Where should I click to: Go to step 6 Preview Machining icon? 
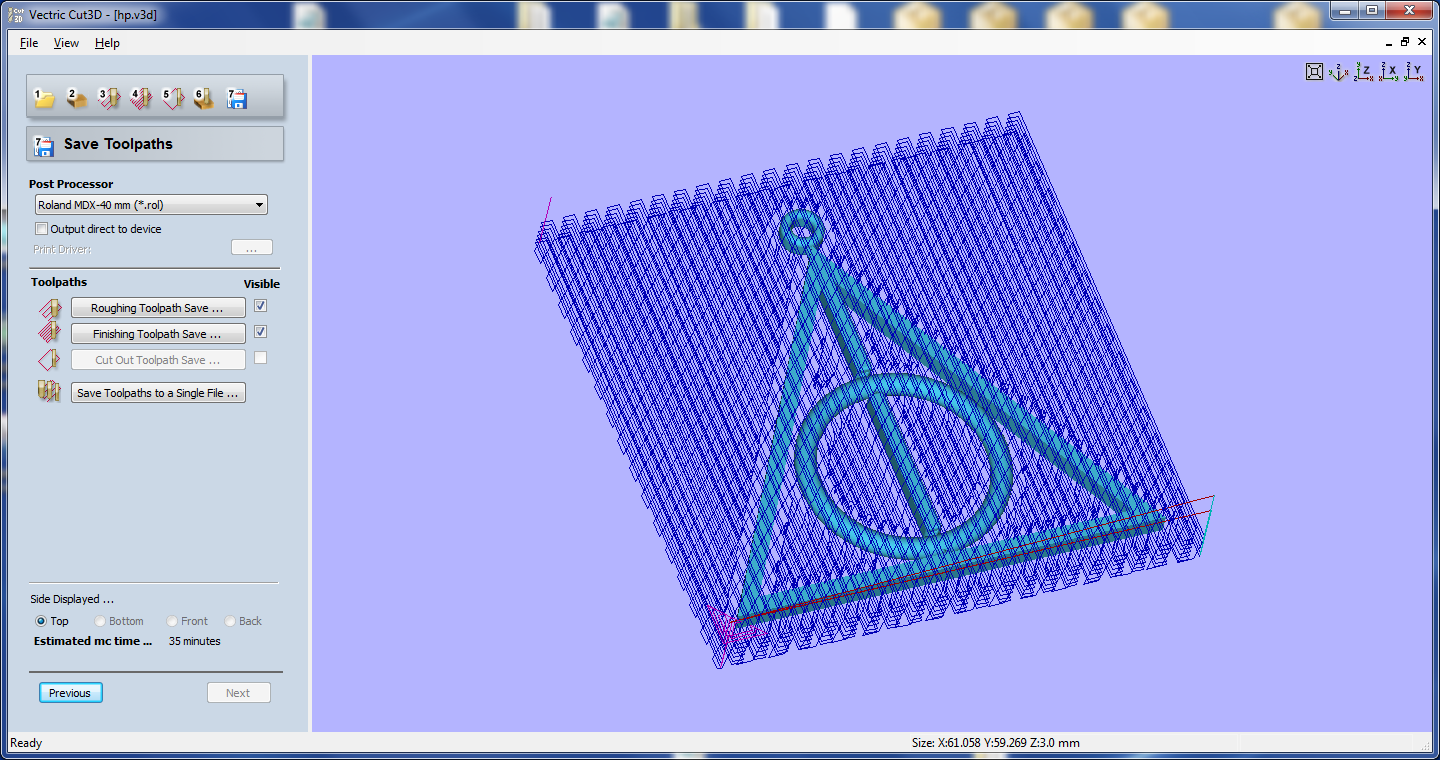(x=205, y=98)
